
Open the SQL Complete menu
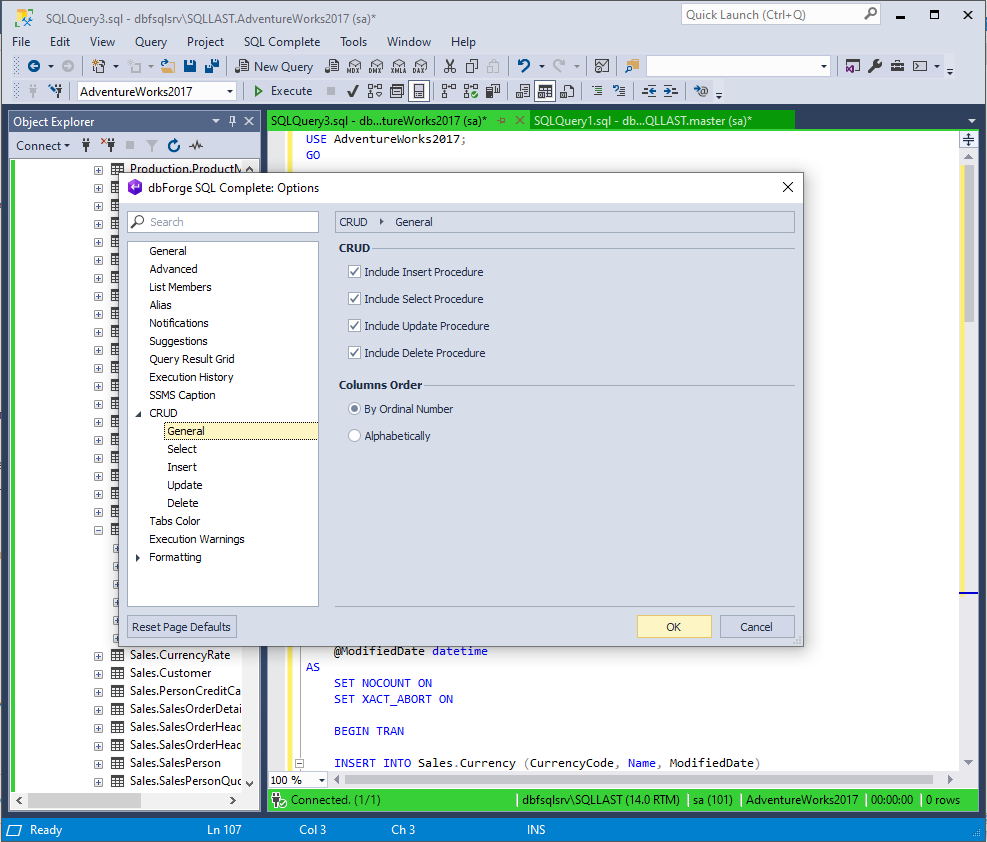(282, 42)
